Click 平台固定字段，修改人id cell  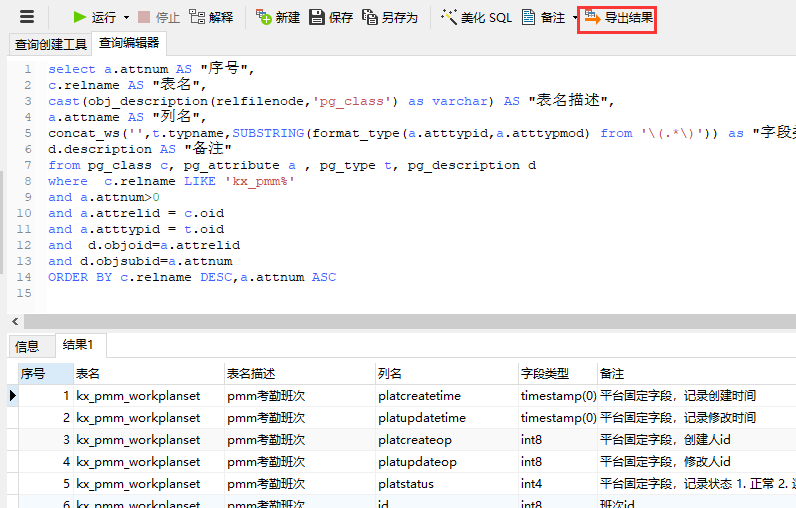pyautogui.click(x=696, y=462)
